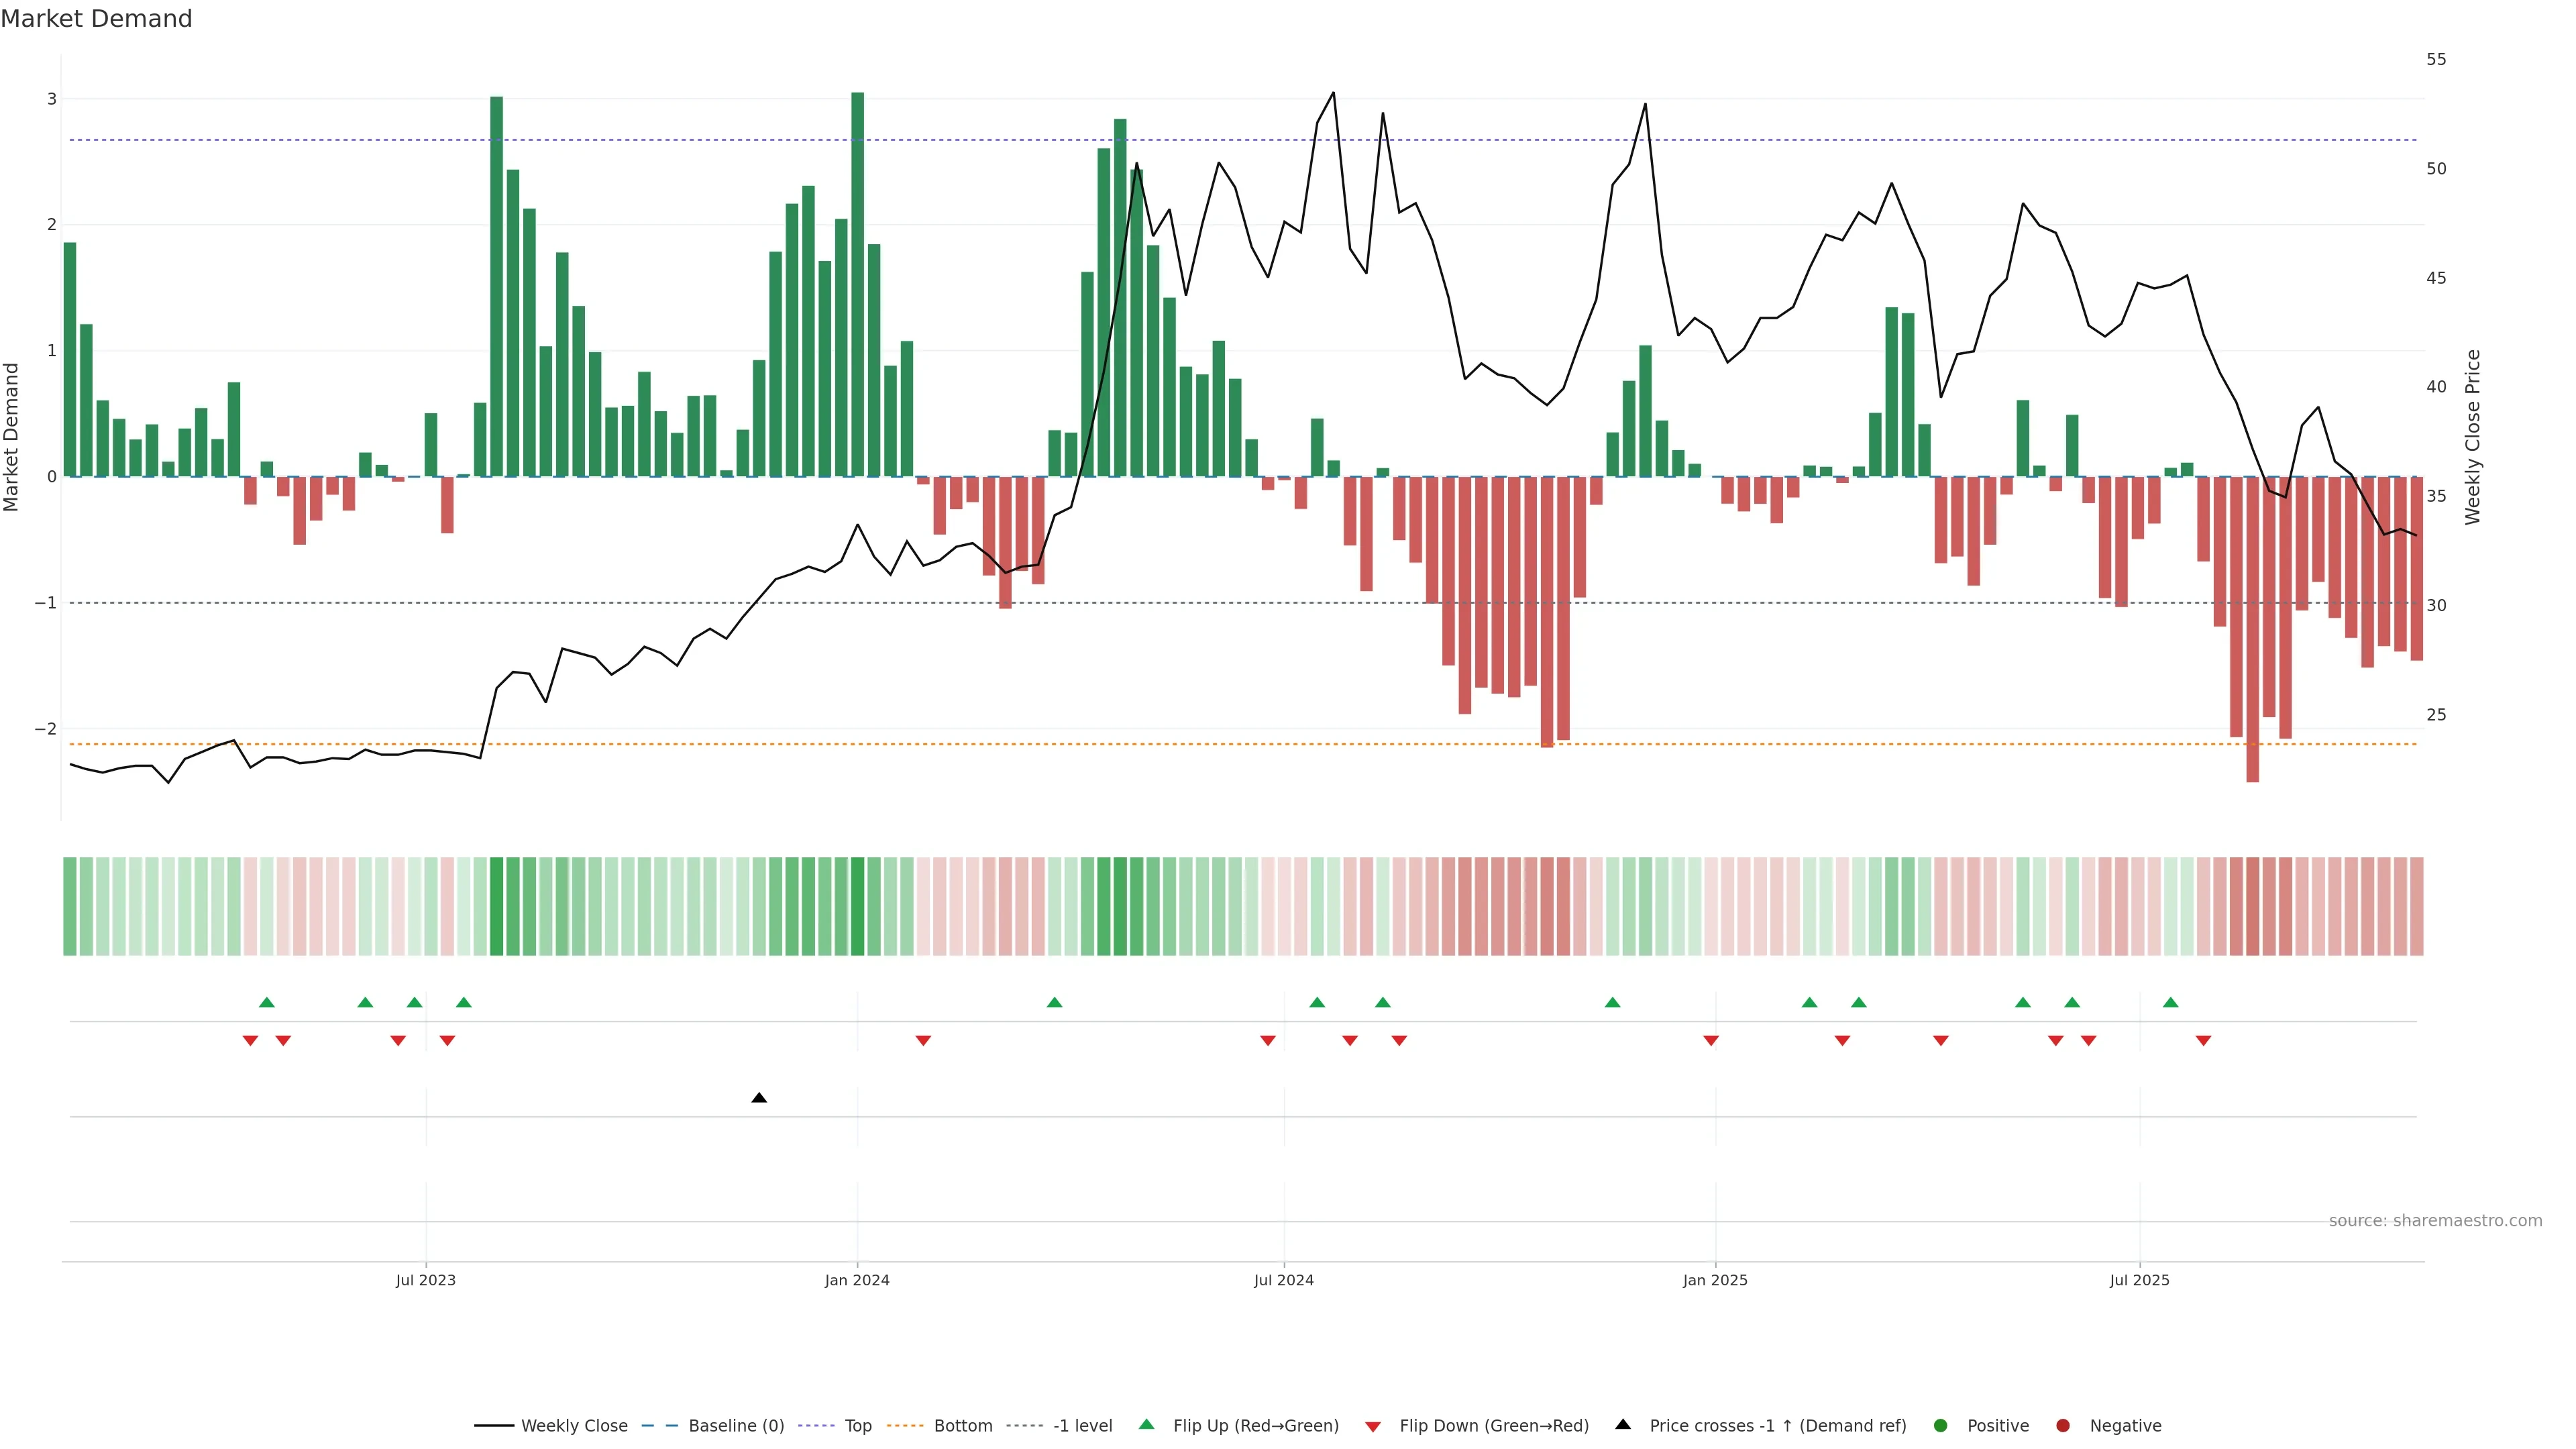Click the first green flip-up triangle marker
The image size is (2576, 1449).
(266, 1002)
